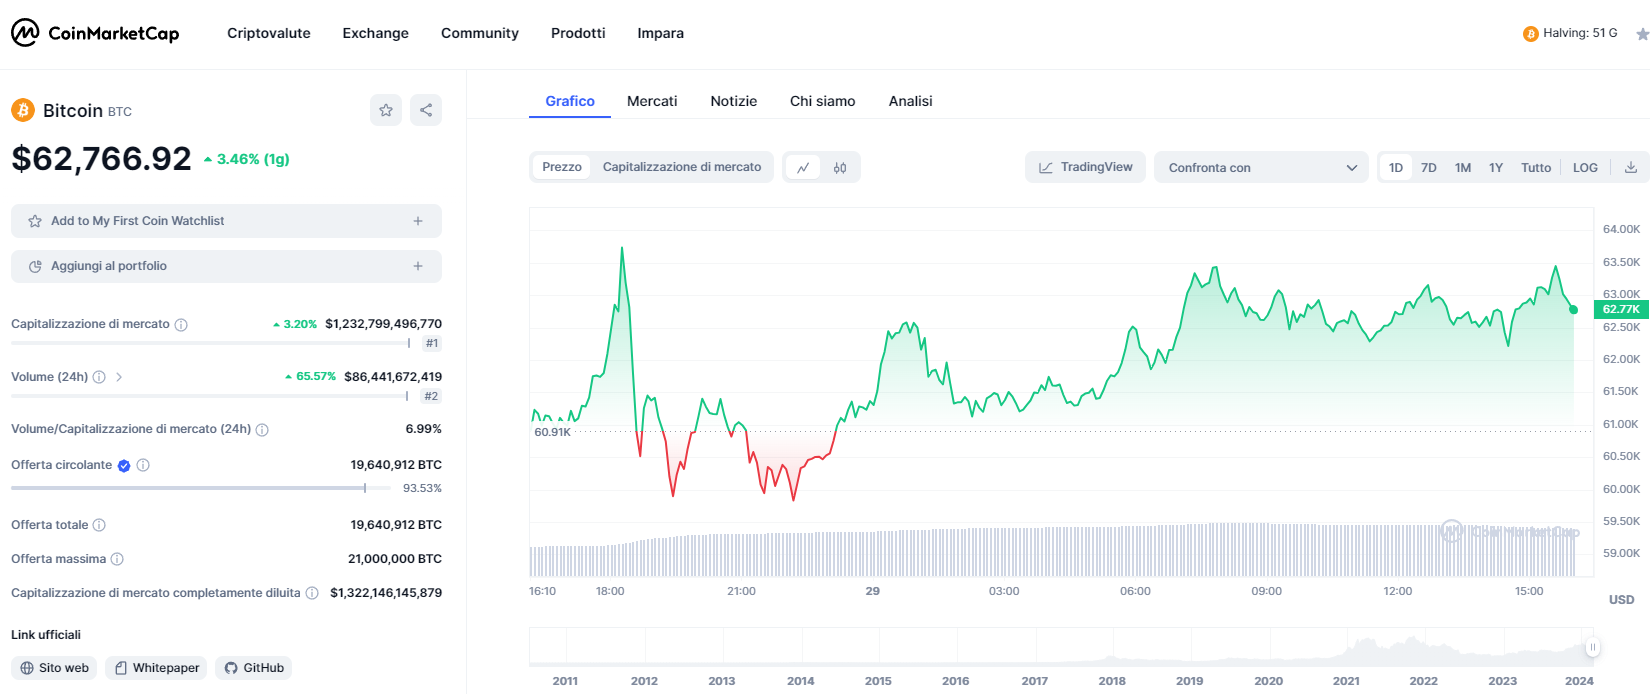Click the star favorite icon beside Bitcoin
Image resolution: width=1650 pixels, height=694 pixels.
tap(386, 110)
